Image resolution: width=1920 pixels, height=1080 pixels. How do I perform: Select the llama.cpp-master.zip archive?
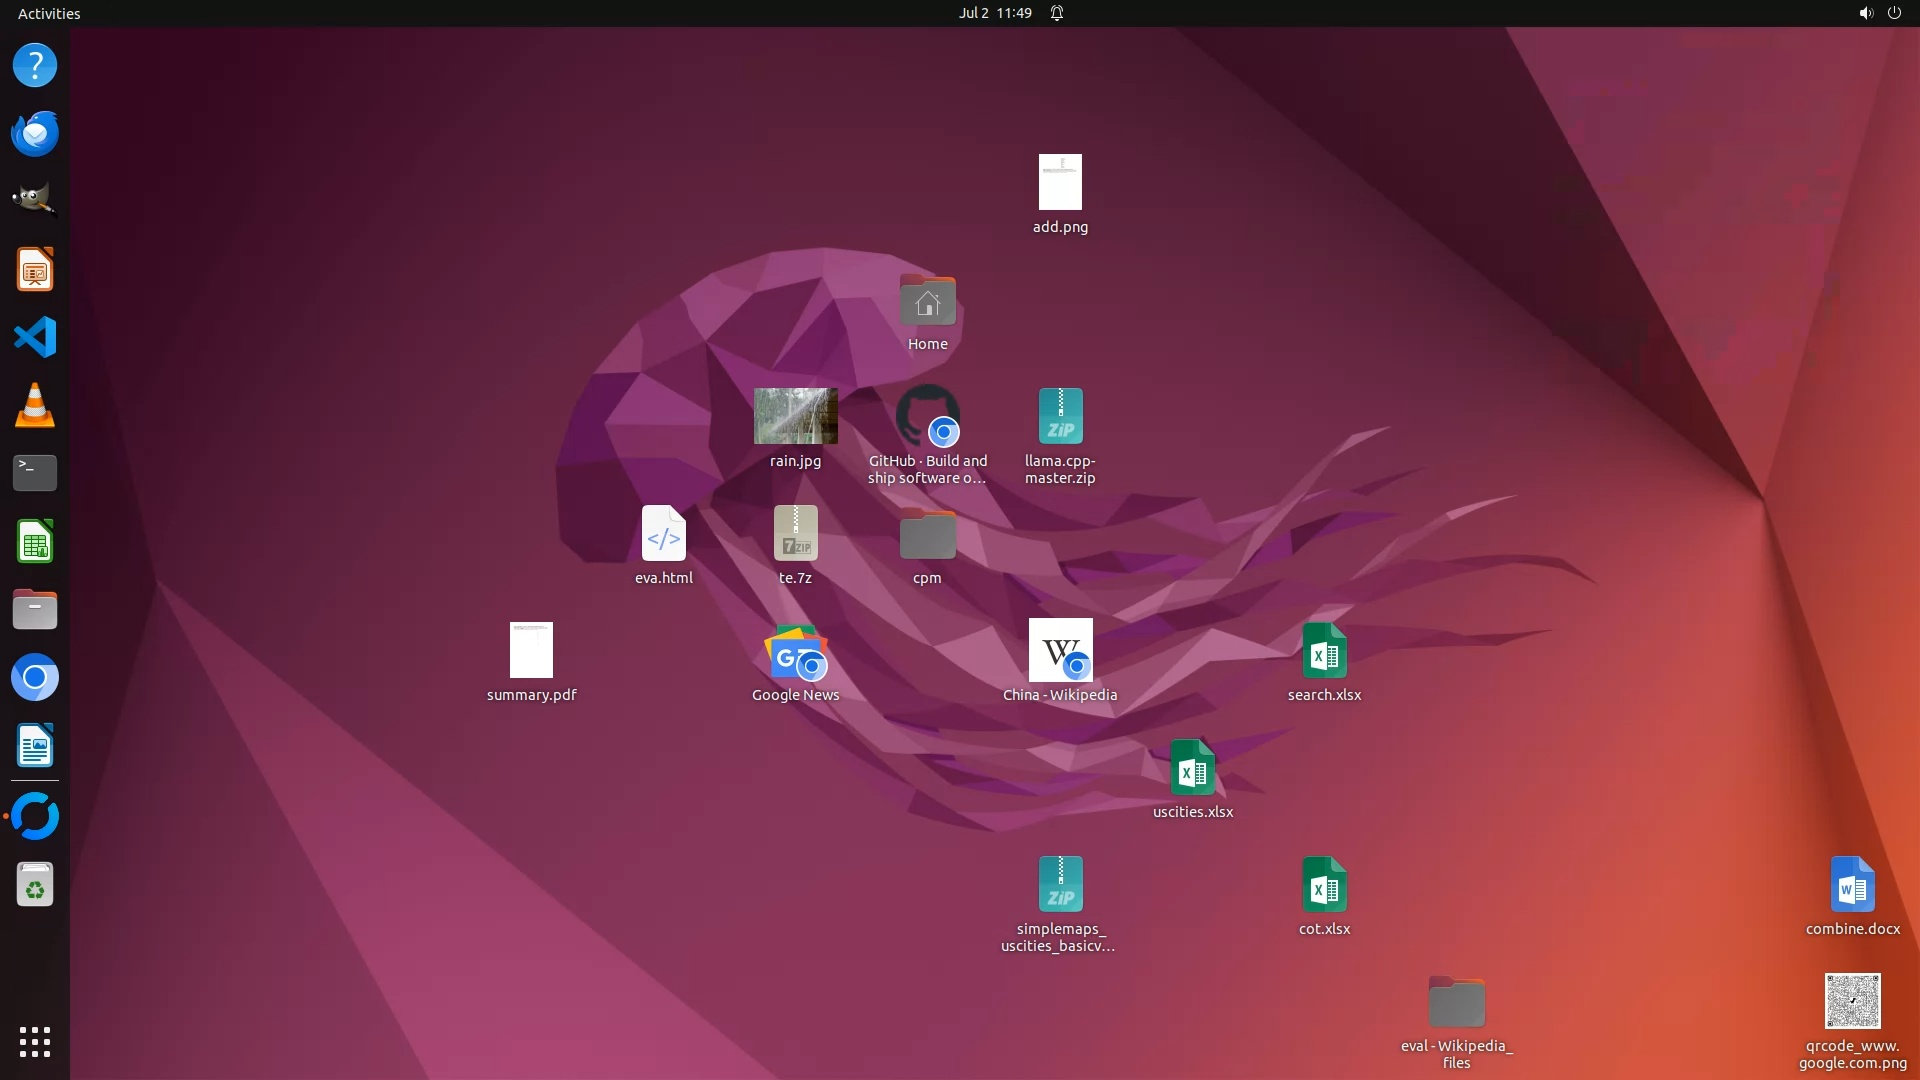(x=1060, y=417)
